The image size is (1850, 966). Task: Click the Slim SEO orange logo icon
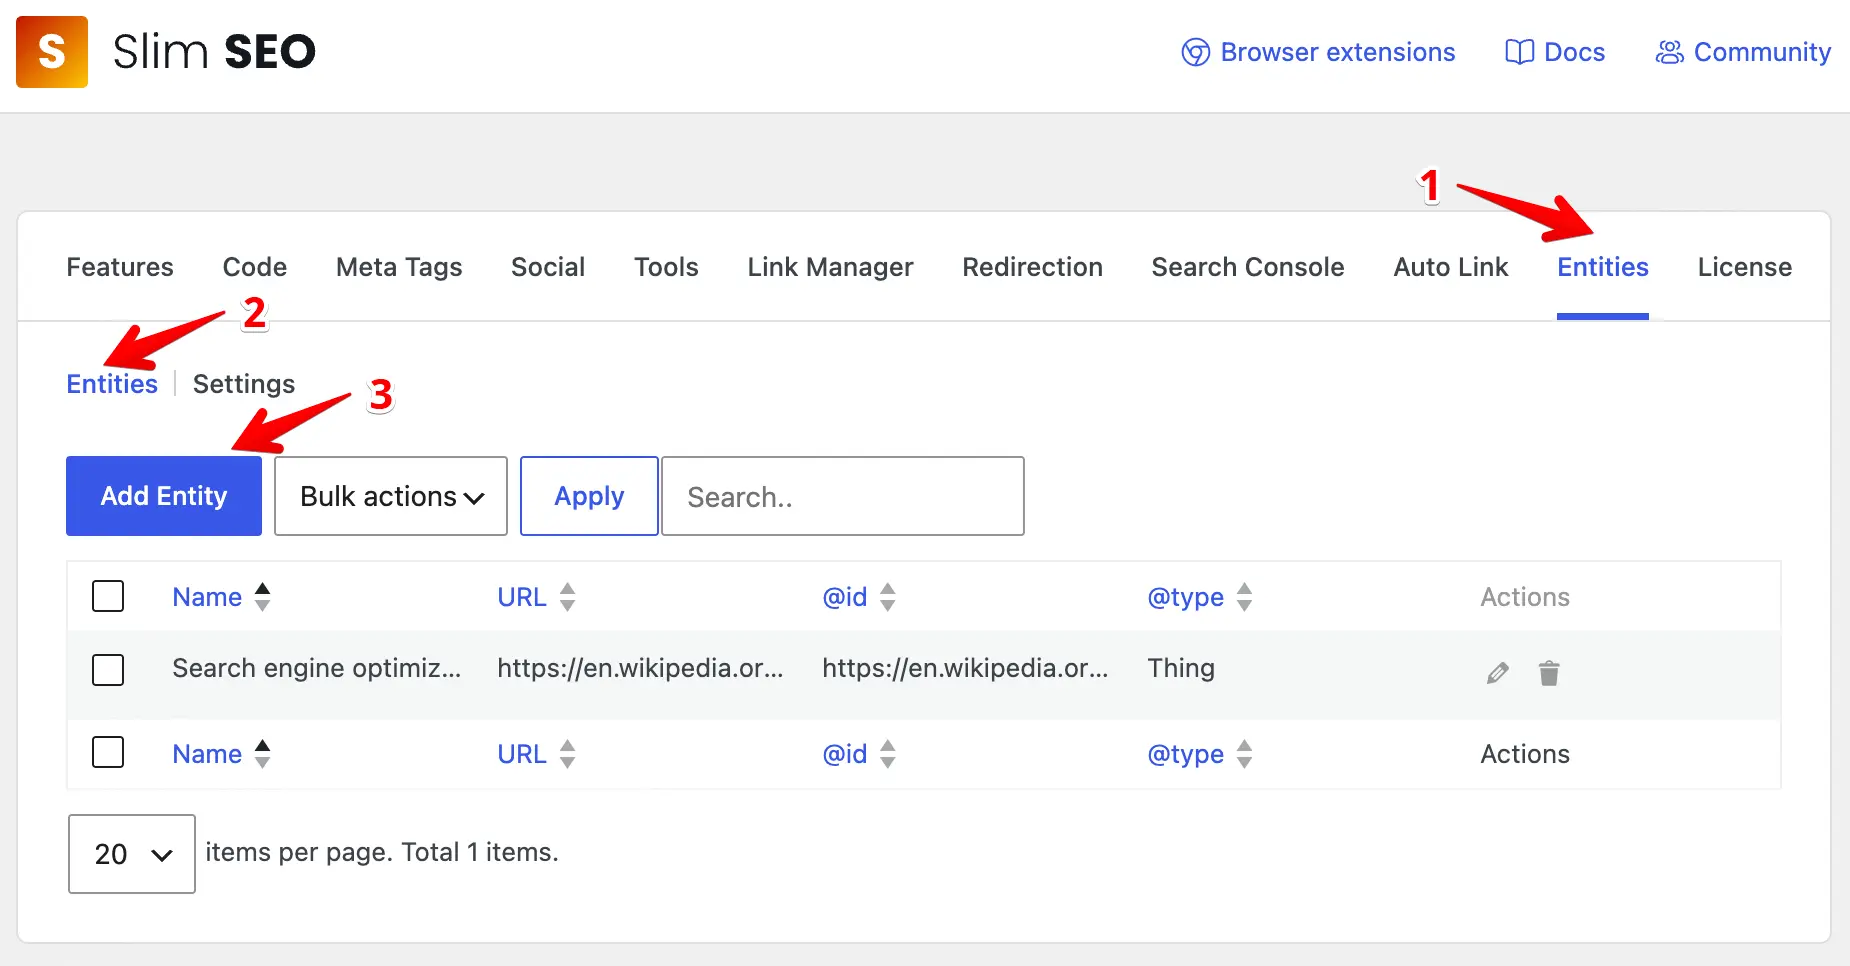pos(52,52)
